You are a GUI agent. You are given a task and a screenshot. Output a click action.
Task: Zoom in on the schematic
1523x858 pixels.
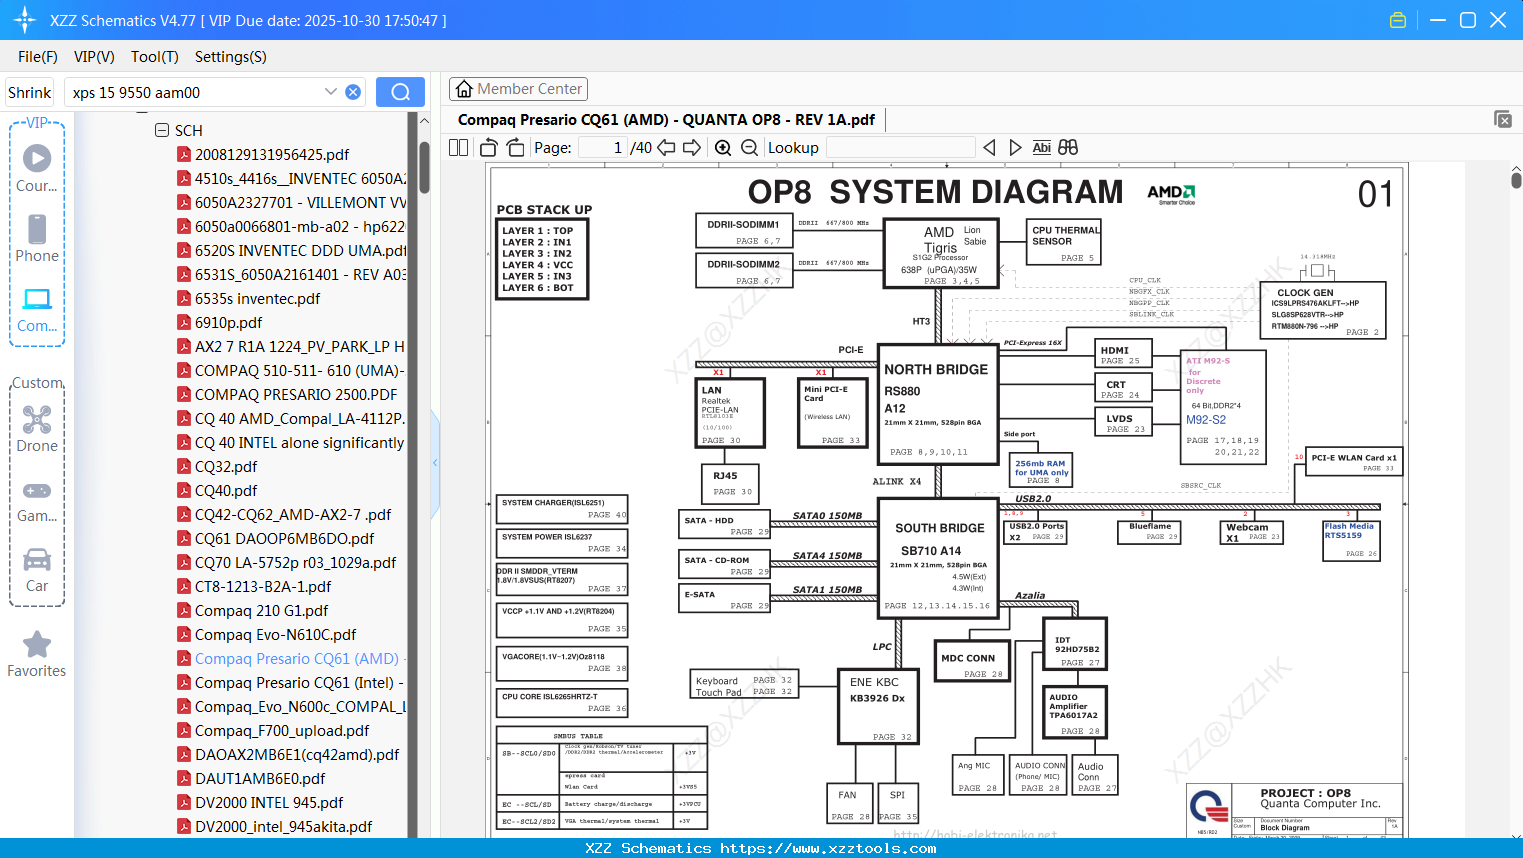coord(723,147)
